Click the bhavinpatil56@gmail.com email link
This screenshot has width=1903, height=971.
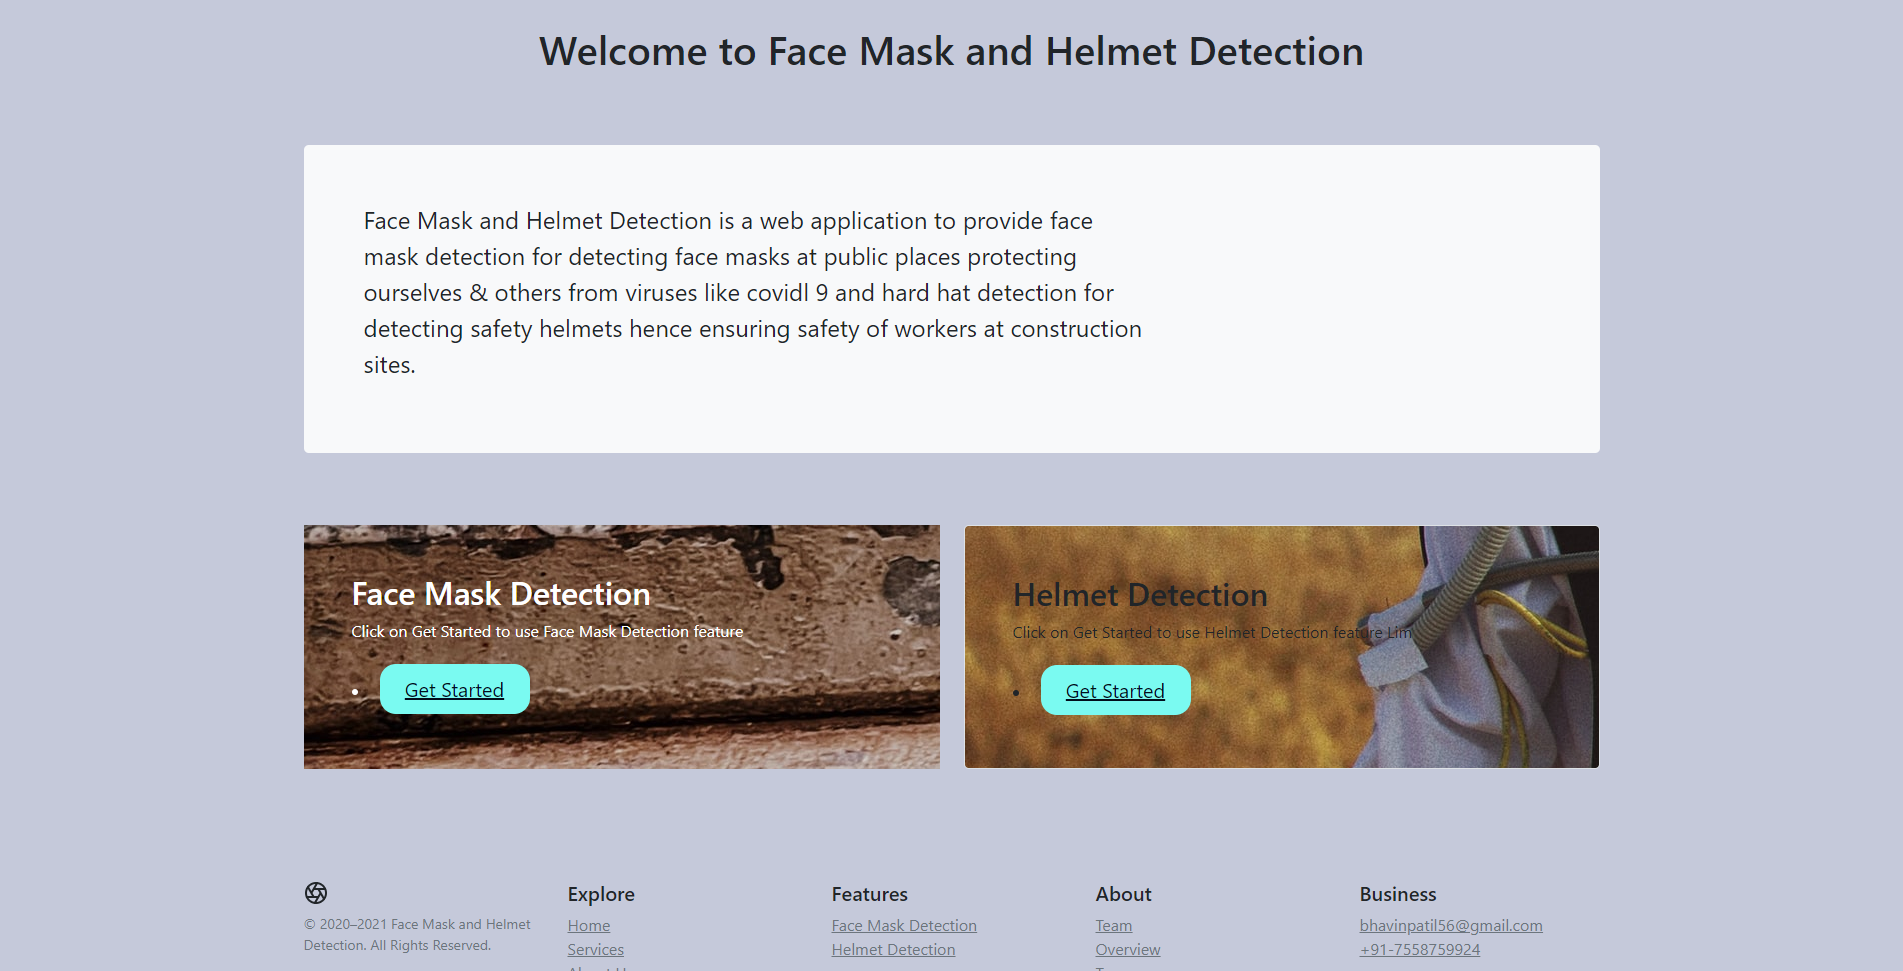[1451, 926]
